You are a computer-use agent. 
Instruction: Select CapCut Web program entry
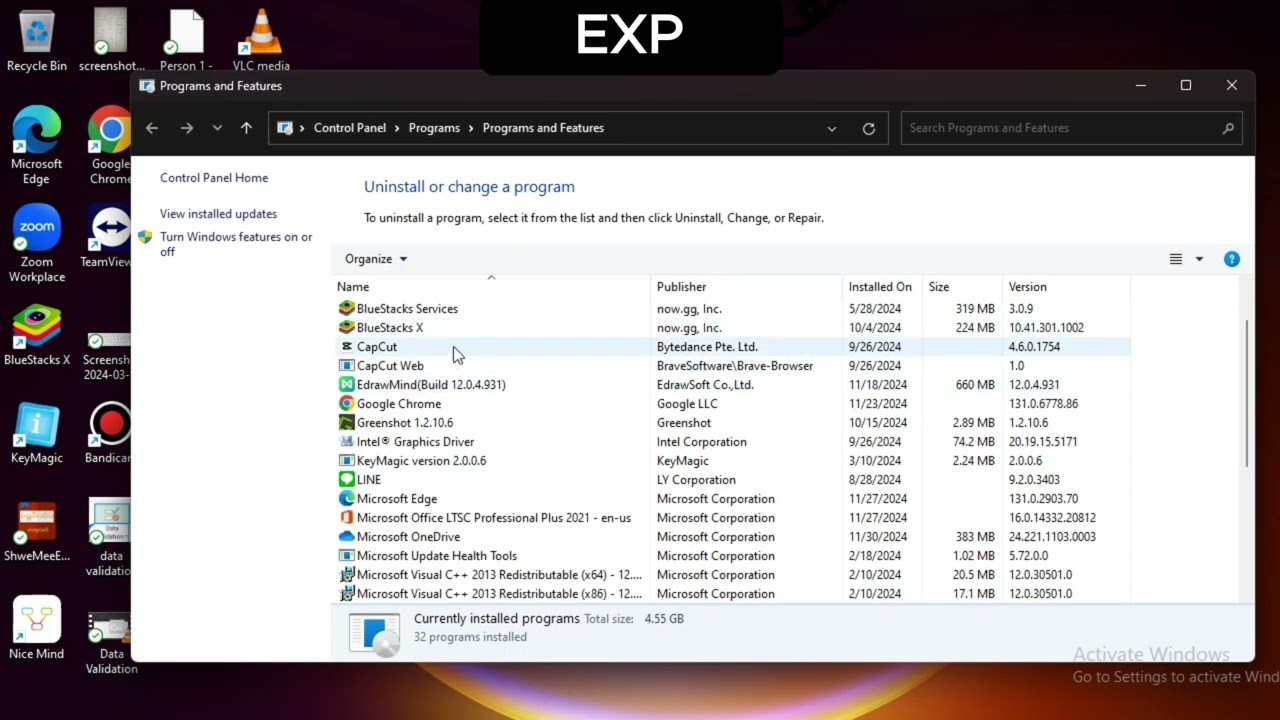pos(732,366)
